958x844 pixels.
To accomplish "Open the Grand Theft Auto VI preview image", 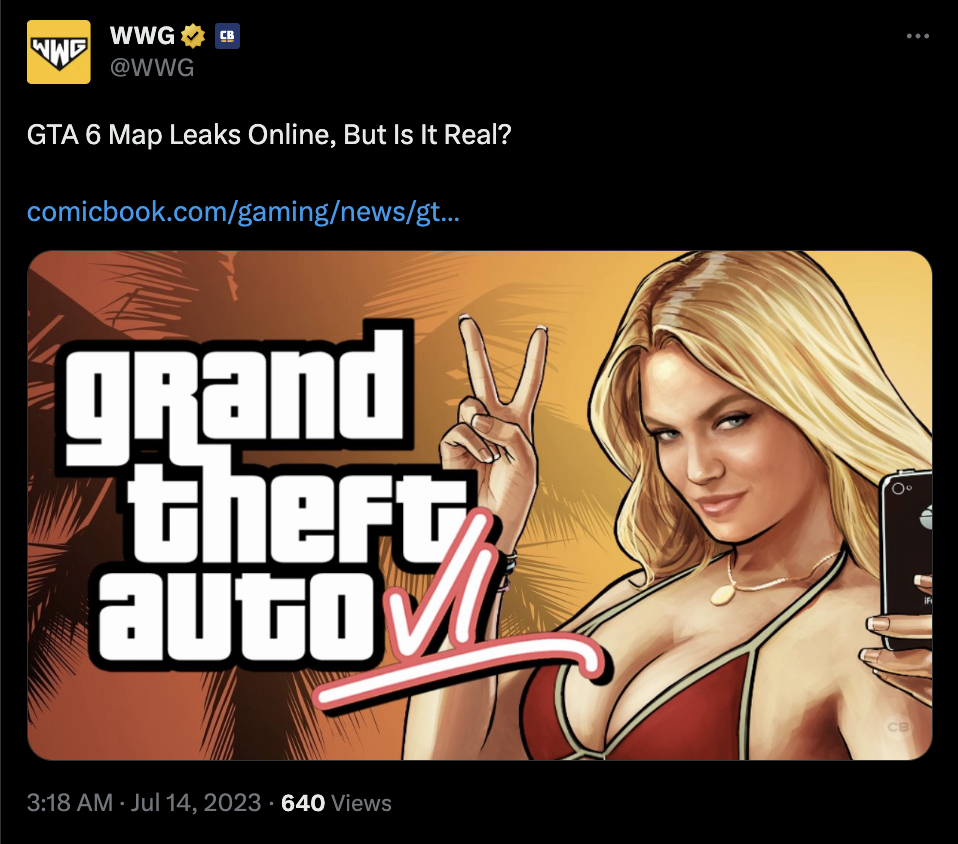I will coord(480,505).
